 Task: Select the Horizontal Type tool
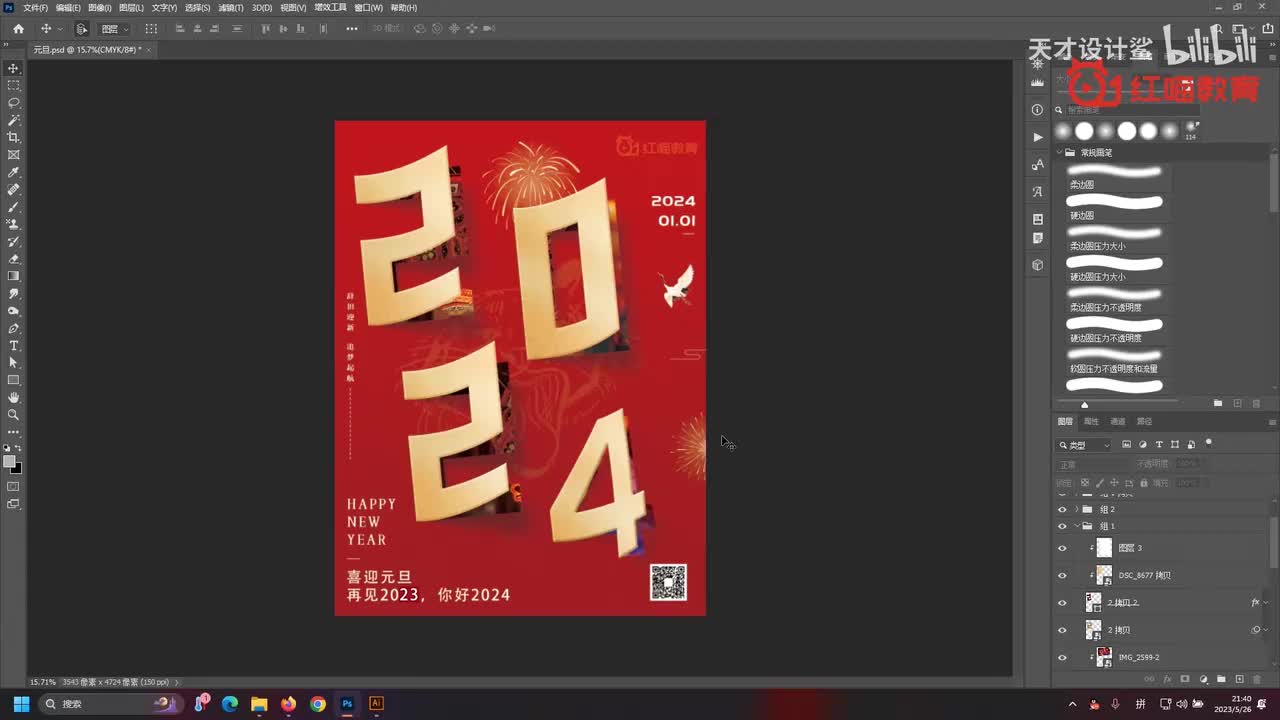[14, 346]
